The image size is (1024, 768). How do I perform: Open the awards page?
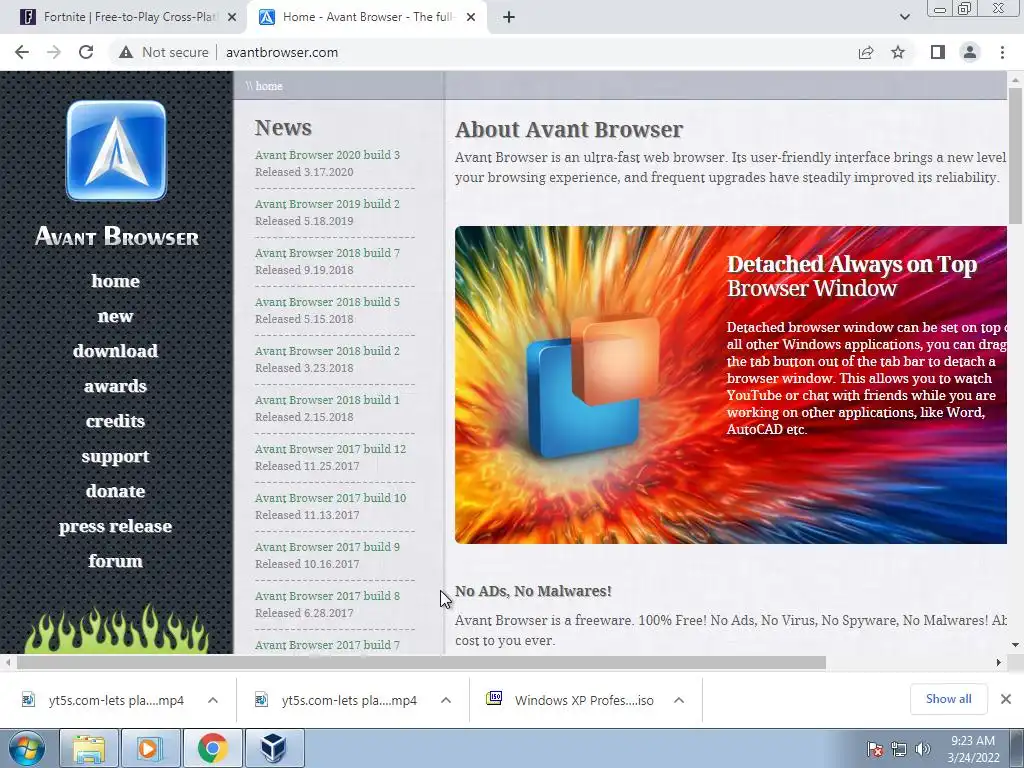tap(116, 386)
